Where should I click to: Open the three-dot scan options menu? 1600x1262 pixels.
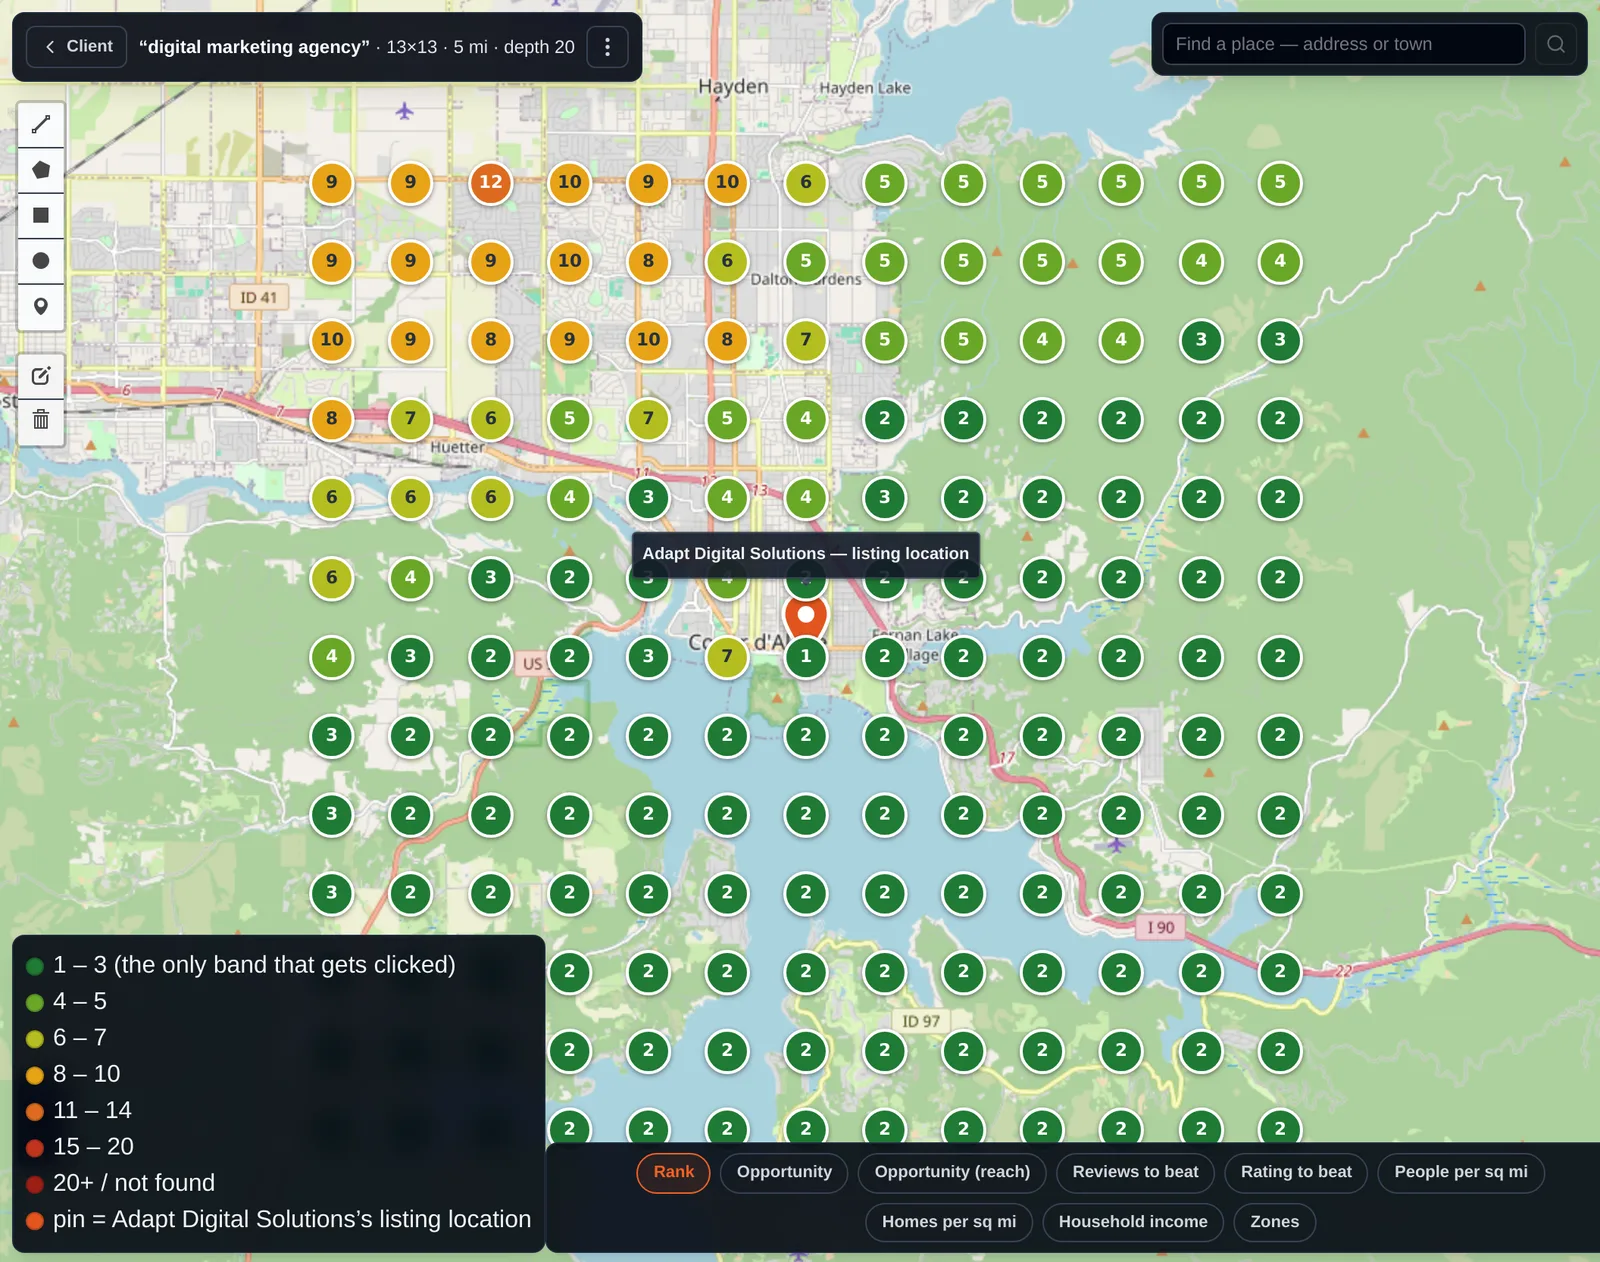(x=607, y=47)
